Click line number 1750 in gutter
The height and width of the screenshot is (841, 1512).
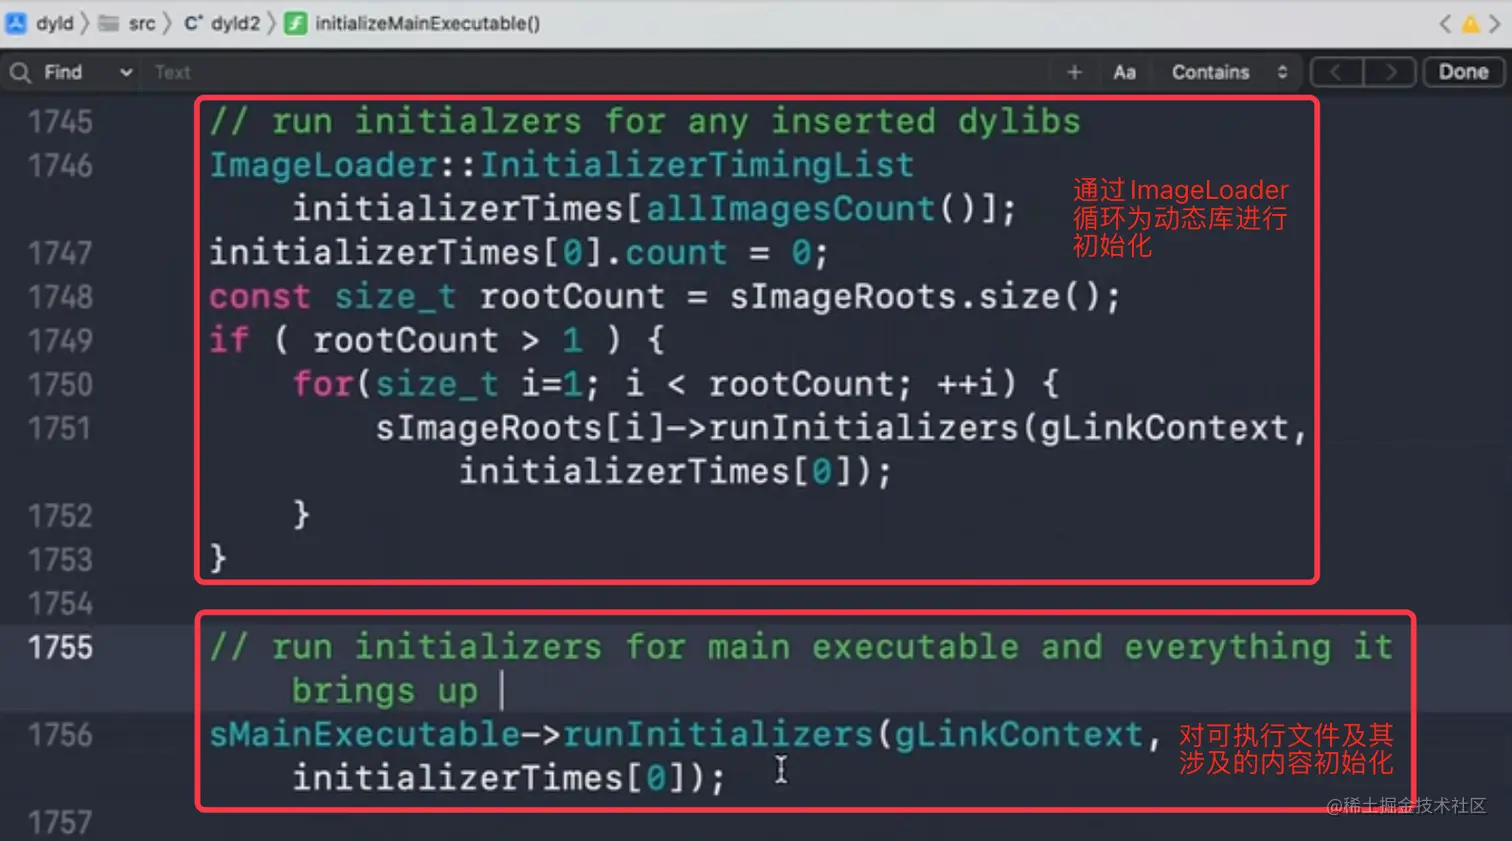pos(60,385)
